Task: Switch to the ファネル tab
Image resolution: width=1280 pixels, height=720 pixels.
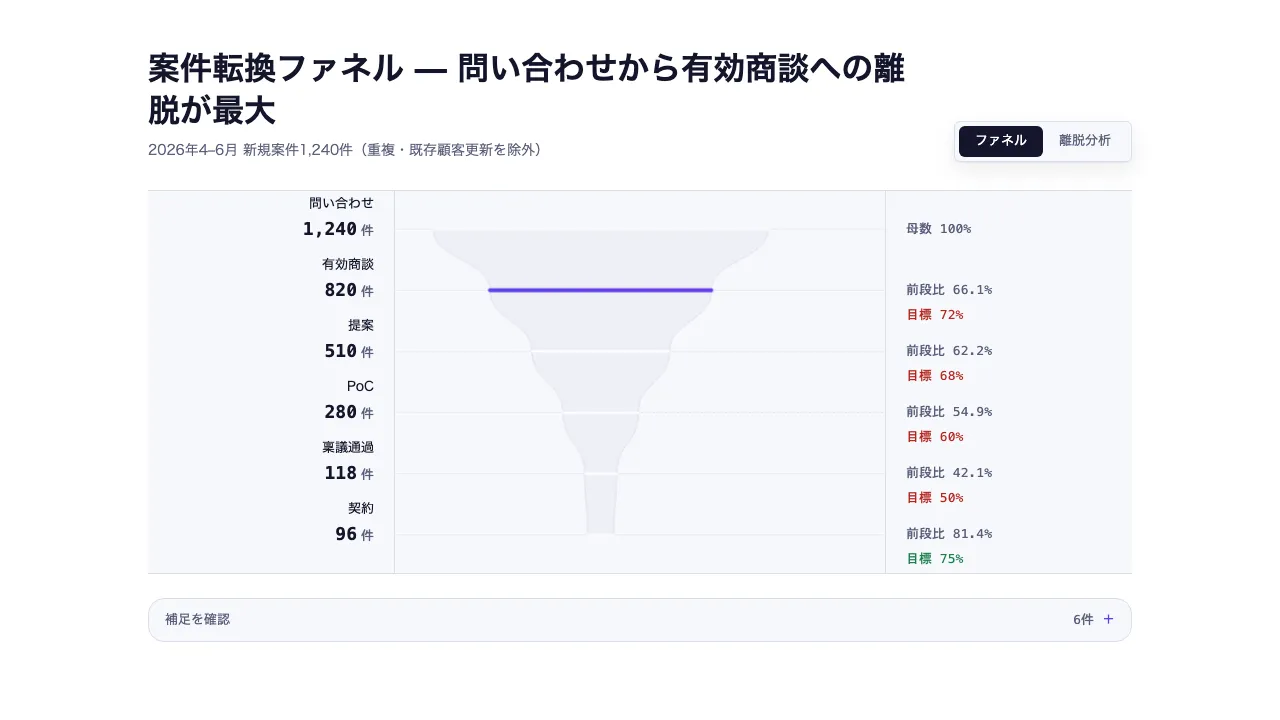Action: (1000, 141)
